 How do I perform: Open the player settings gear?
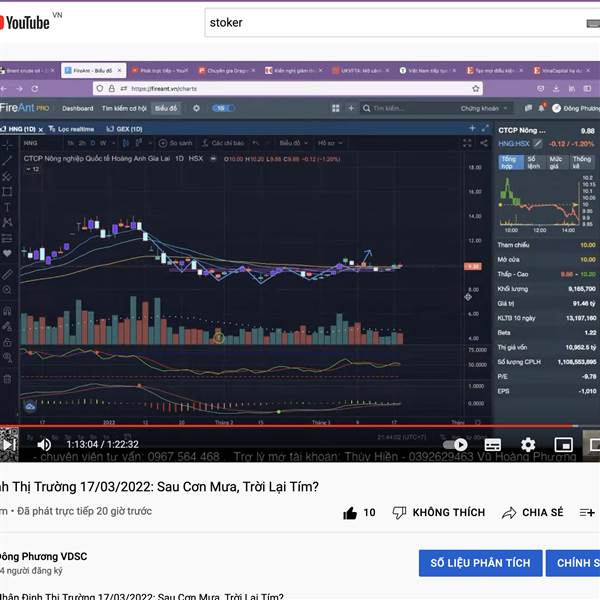(528, 445)
